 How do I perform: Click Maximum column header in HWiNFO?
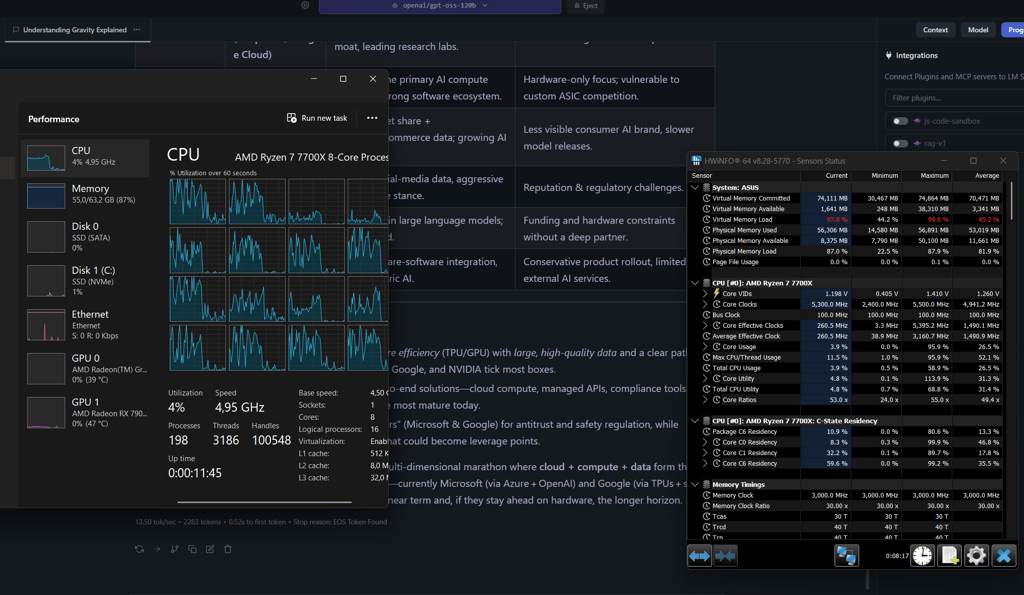click(x=927, y=176)
